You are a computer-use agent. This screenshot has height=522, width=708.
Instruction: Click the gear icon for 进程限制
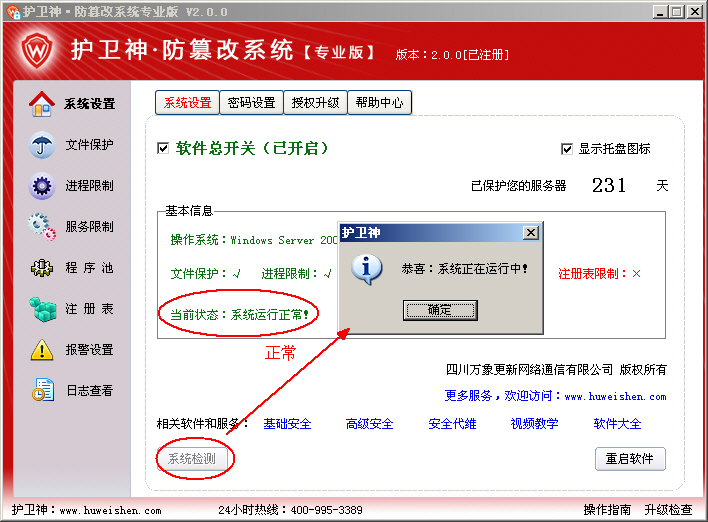tap(42, 186)
